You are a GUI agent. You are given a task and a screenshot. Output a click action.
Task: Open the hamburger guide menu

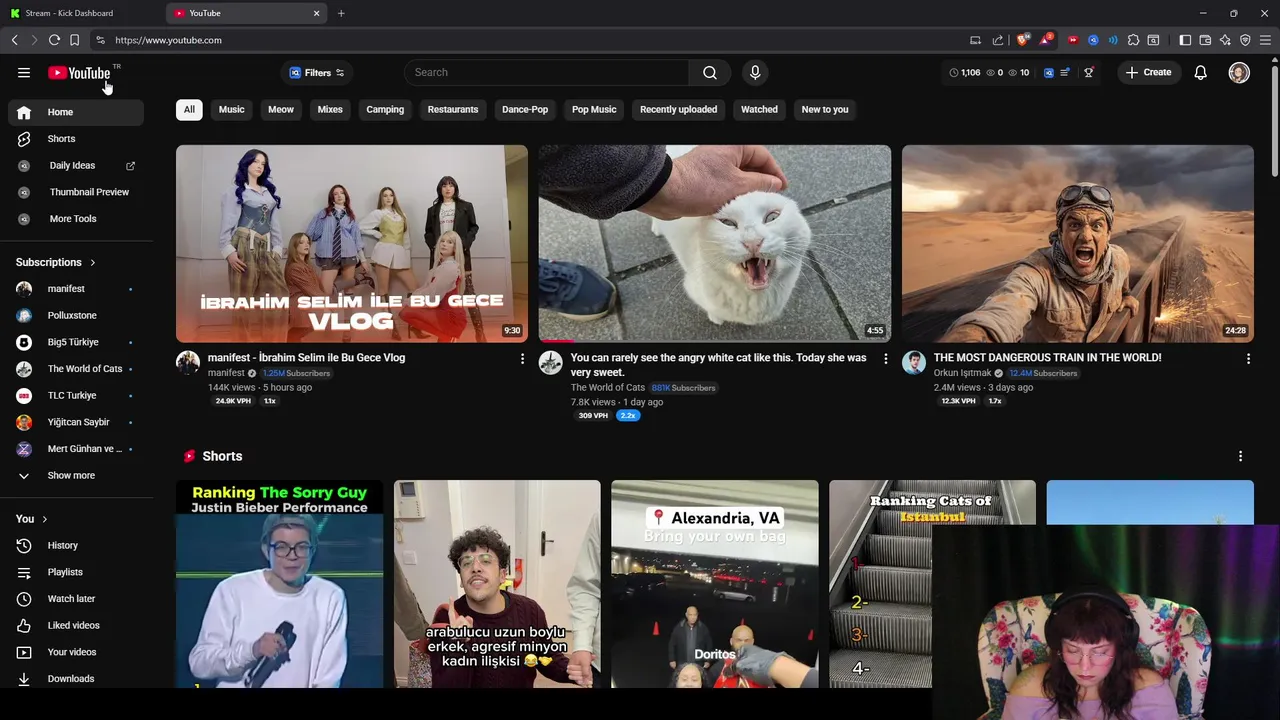[x=24, y=73]
